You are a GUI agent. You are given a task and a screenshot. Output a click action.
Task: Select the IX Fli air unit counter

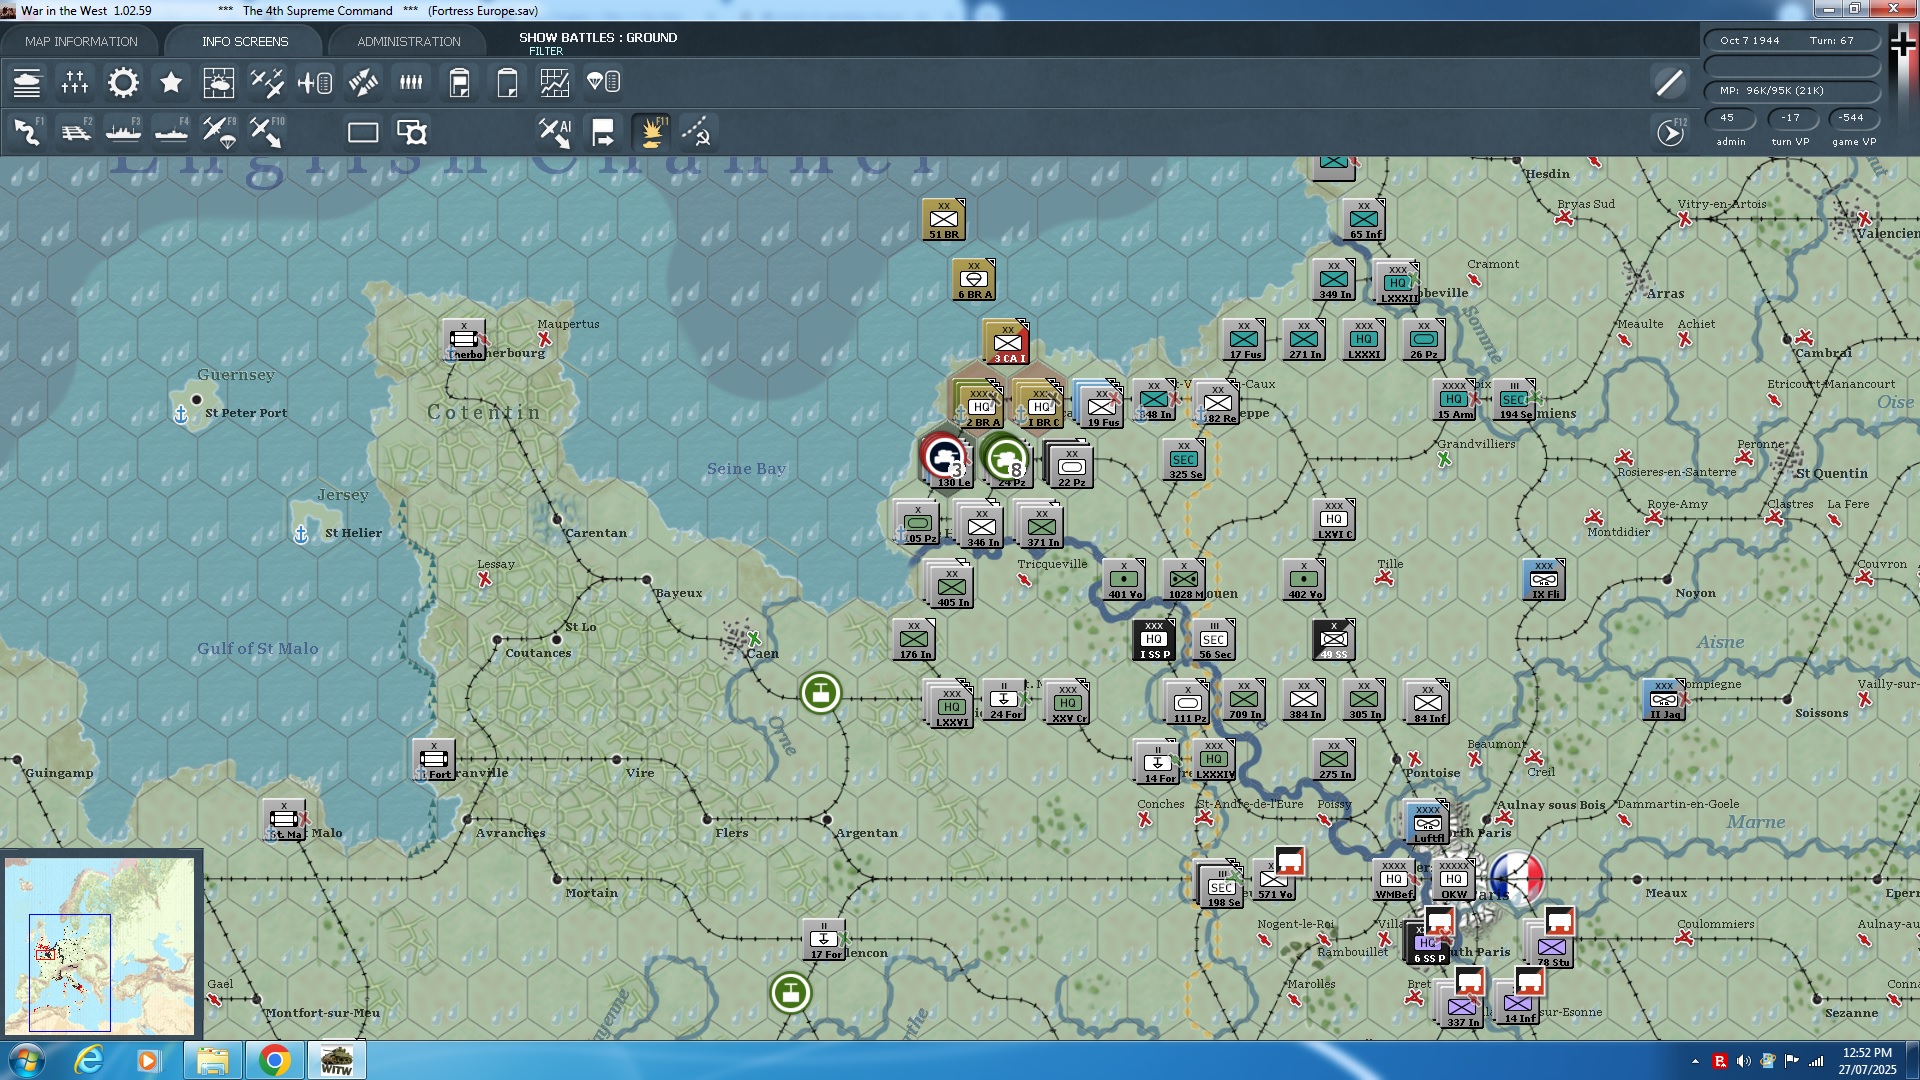(1544, 580)
